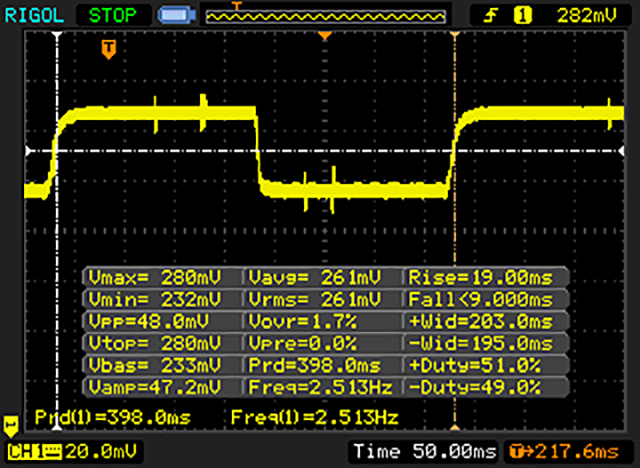The height and width of the screenshot is (468, 640).
Task: Click the Vpre=0.0% measurement
Action: pos(302,343)
